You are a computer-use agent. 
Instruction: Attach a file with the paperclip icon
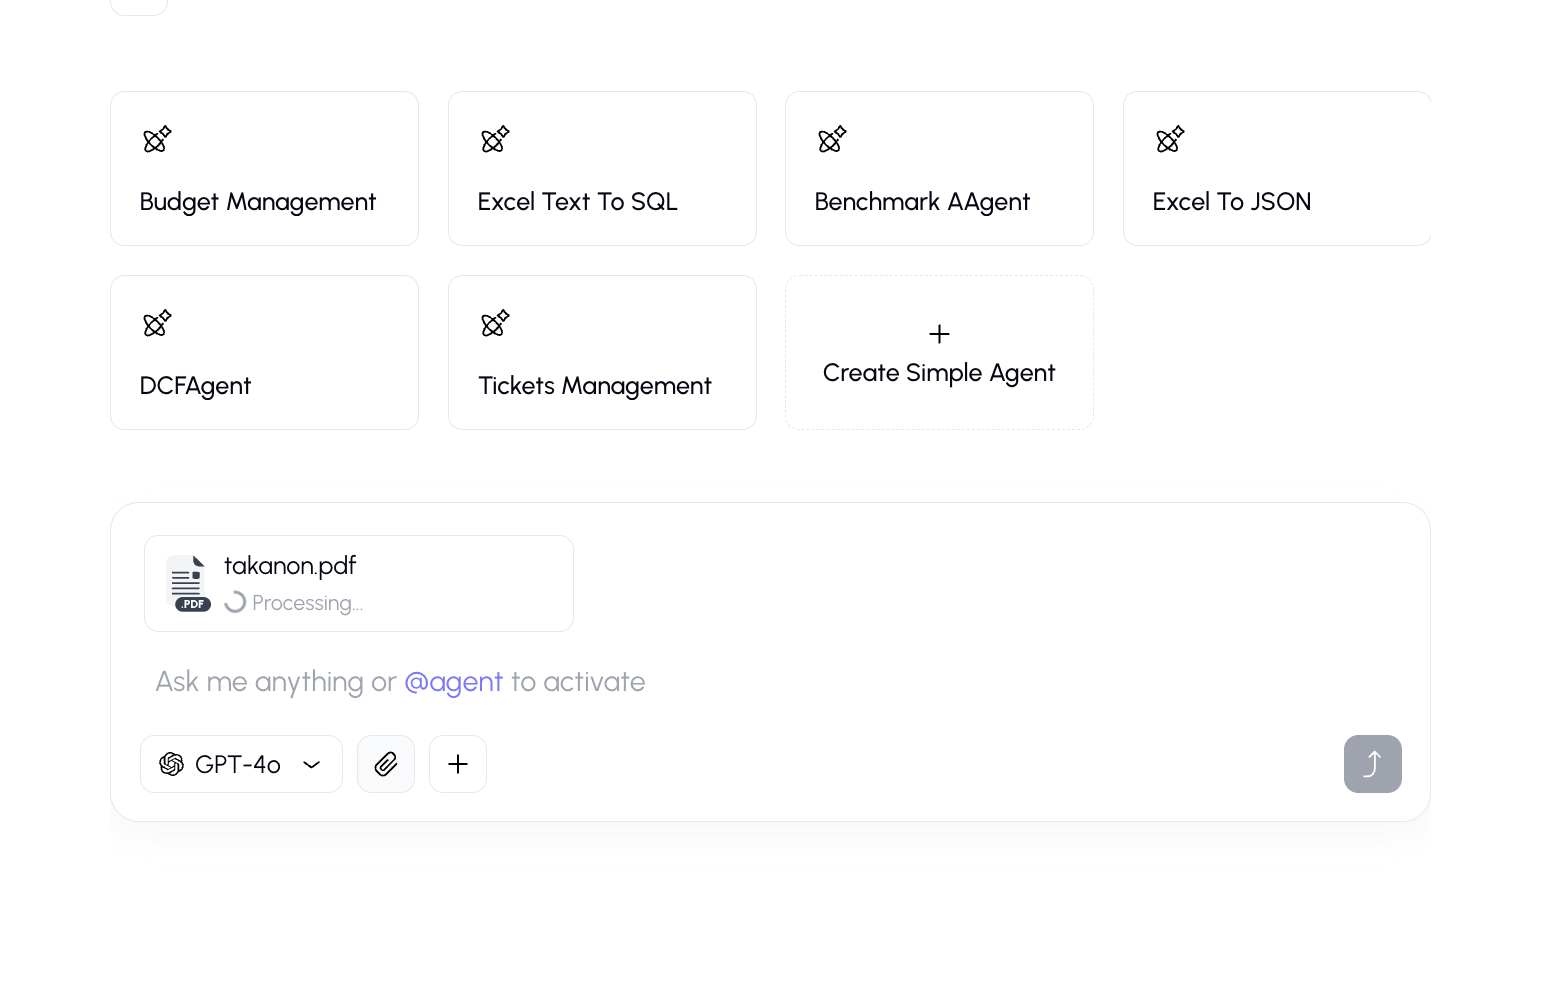(386, 764)
